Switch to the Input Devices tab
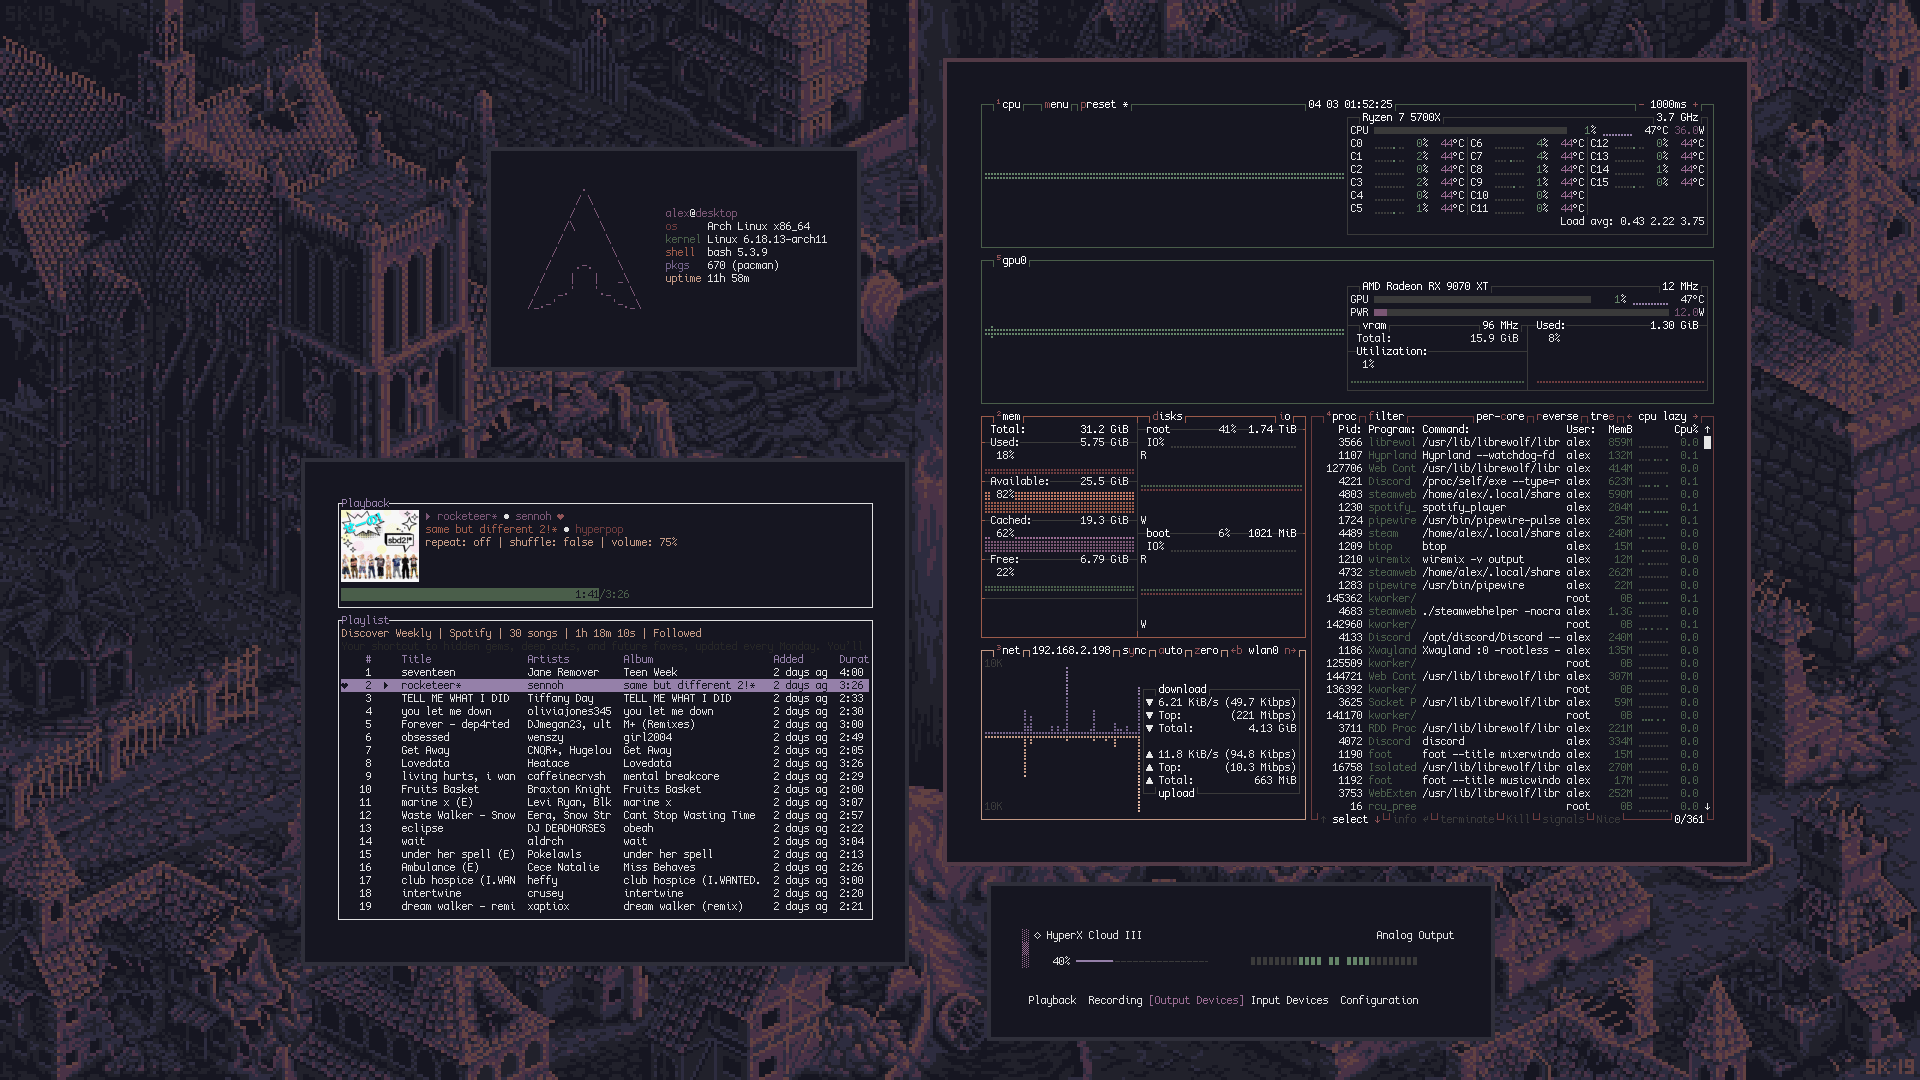Screen dimensions: 1920x1080 1289,1001
